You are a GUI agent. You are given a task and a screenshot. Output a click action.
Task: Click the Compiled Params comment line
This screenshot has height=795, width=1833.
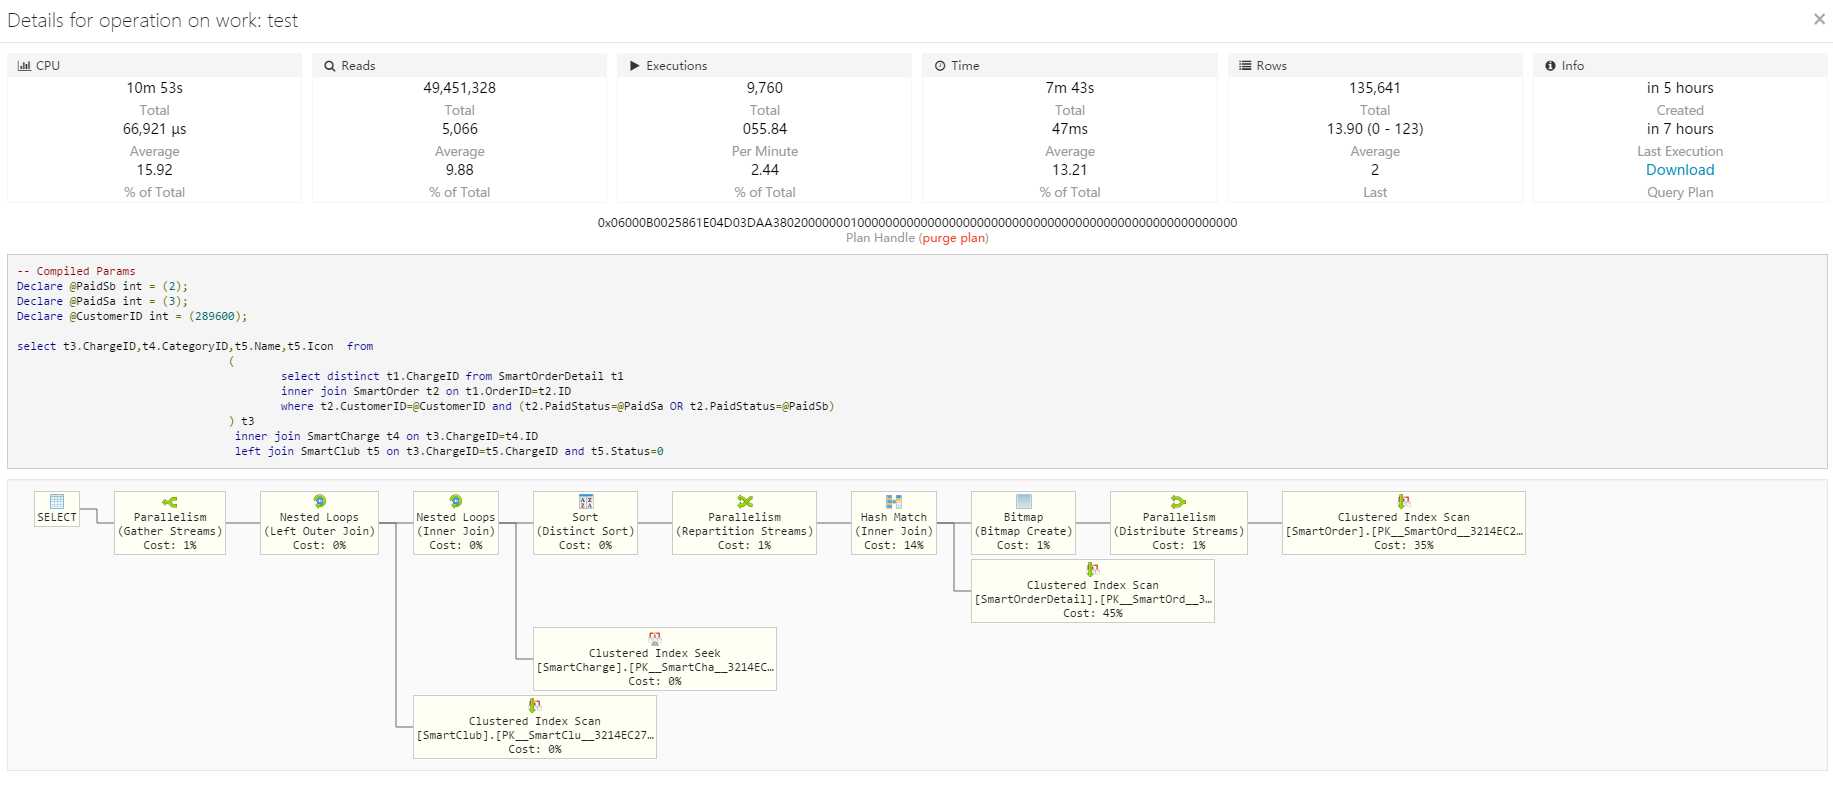[76, 271]
